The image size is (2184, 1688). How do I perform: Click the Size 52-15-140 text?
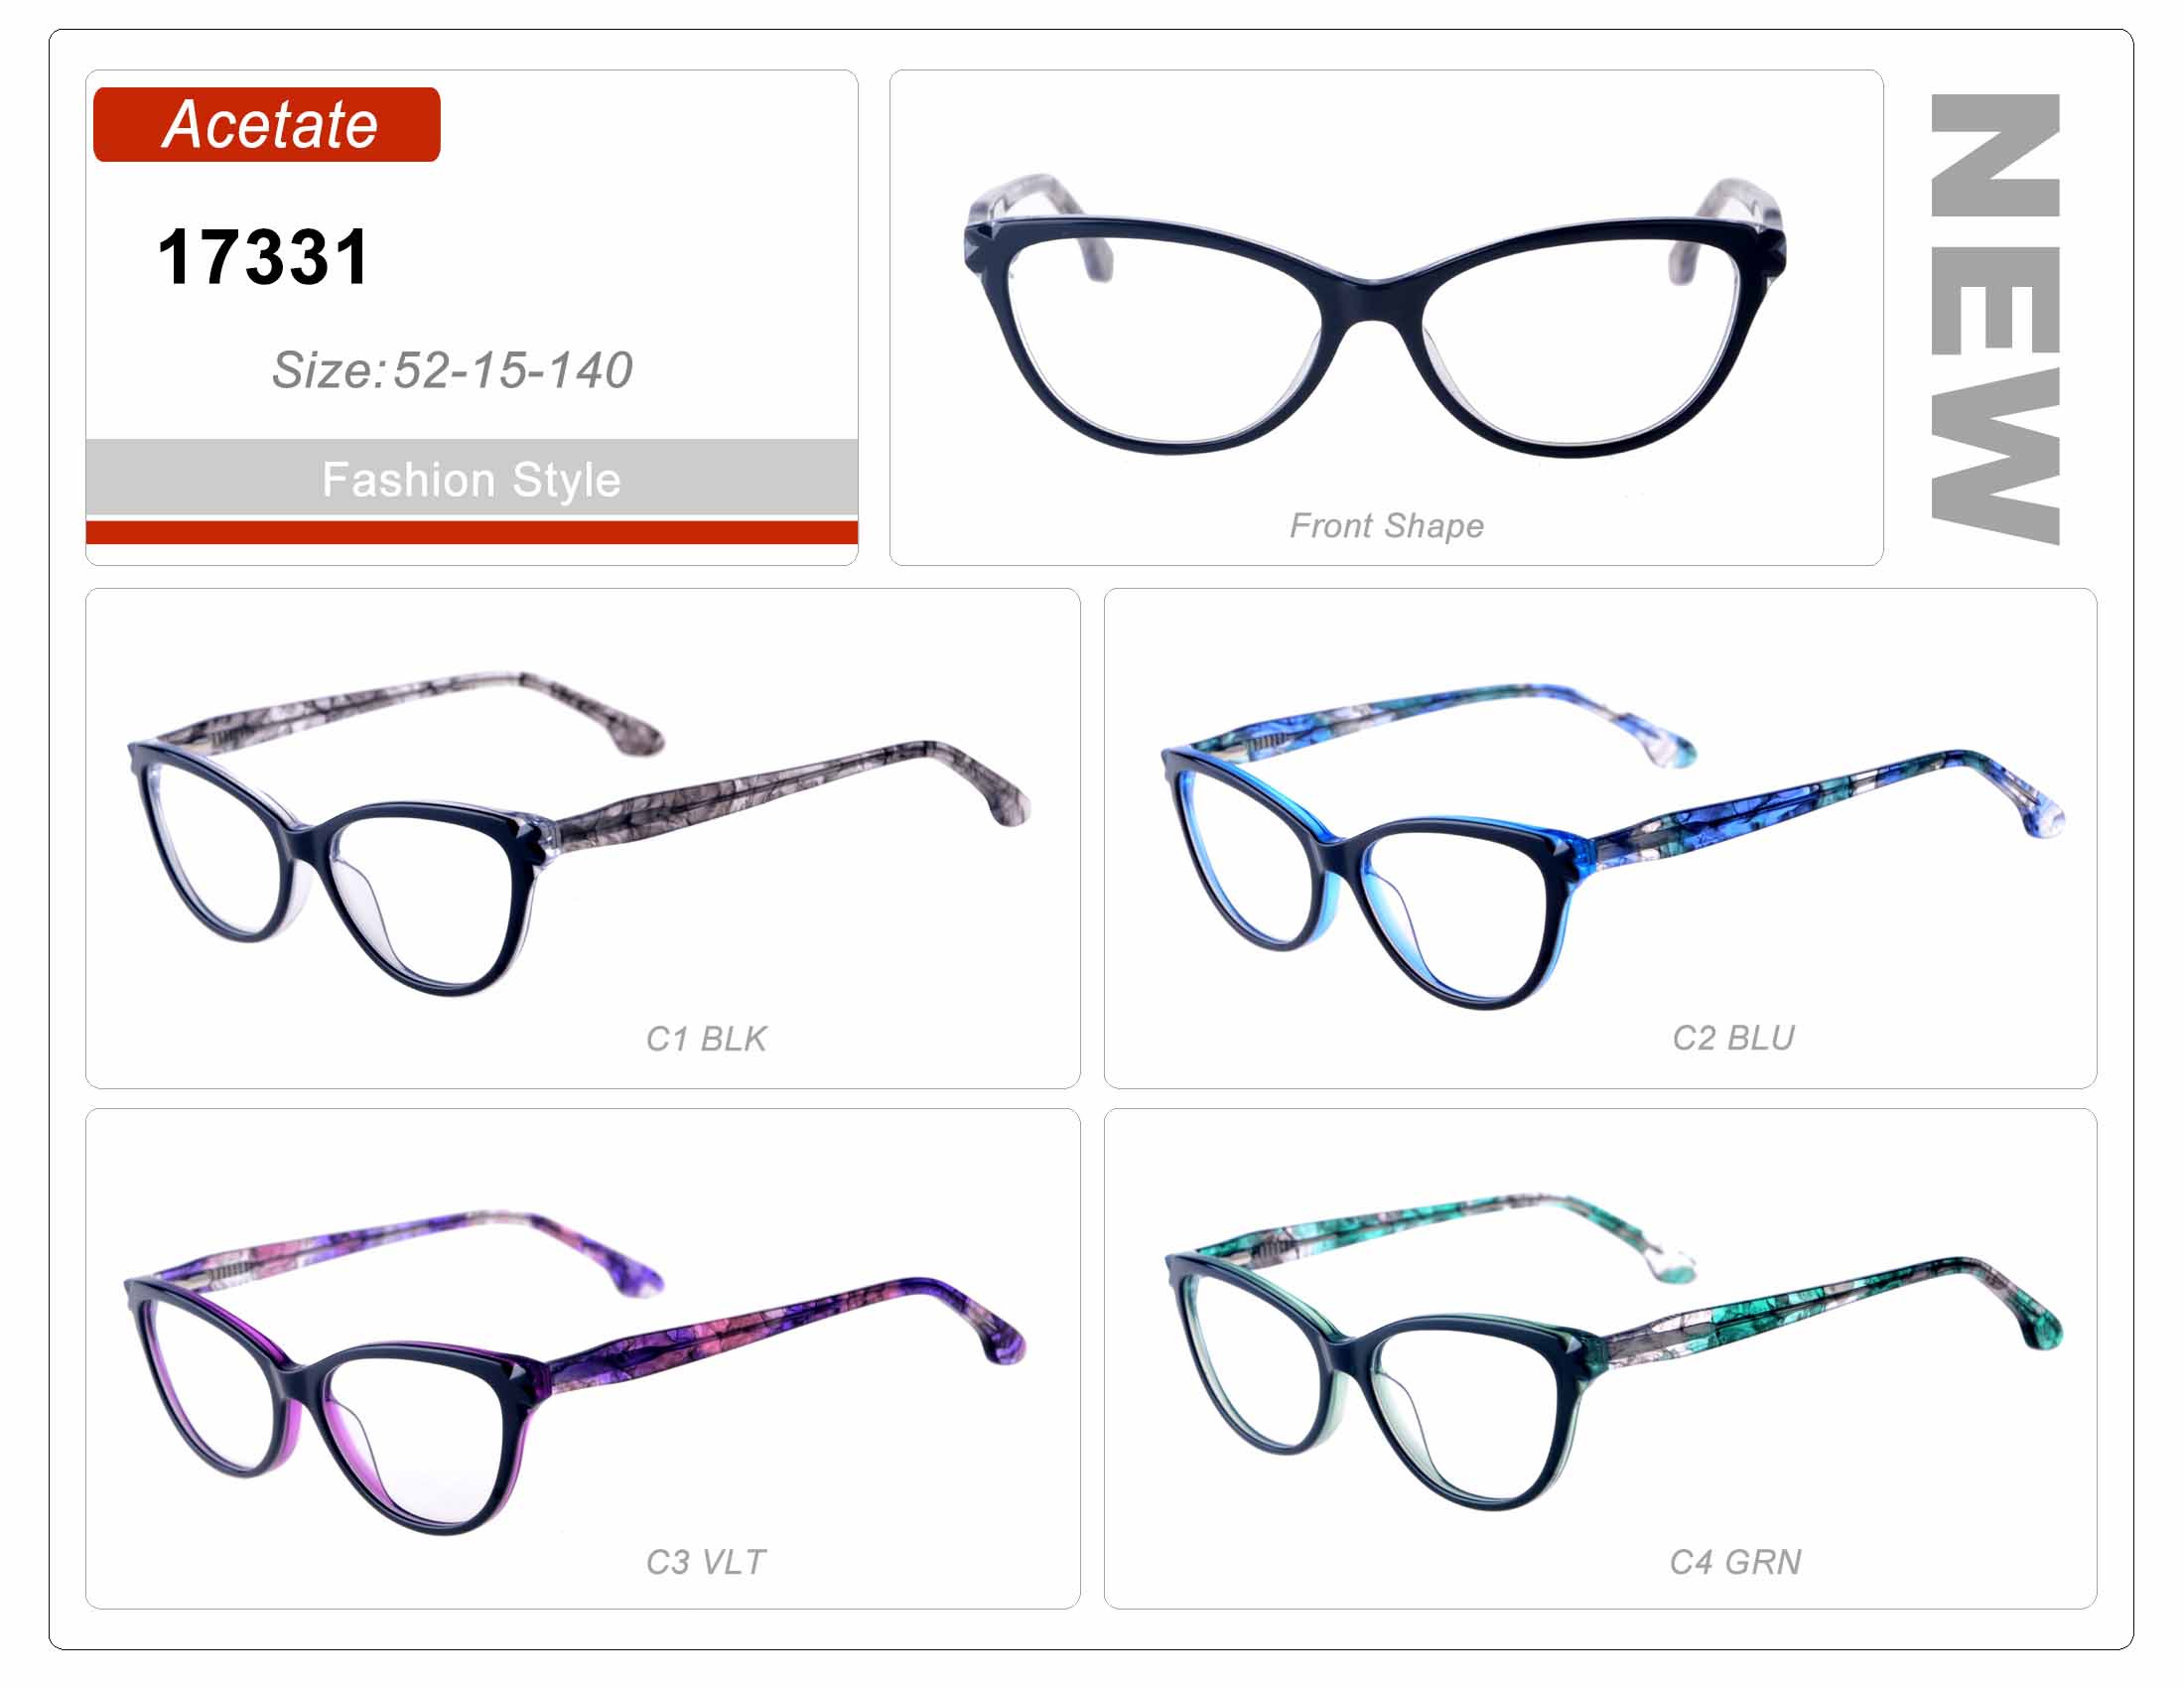pos(452,370)
